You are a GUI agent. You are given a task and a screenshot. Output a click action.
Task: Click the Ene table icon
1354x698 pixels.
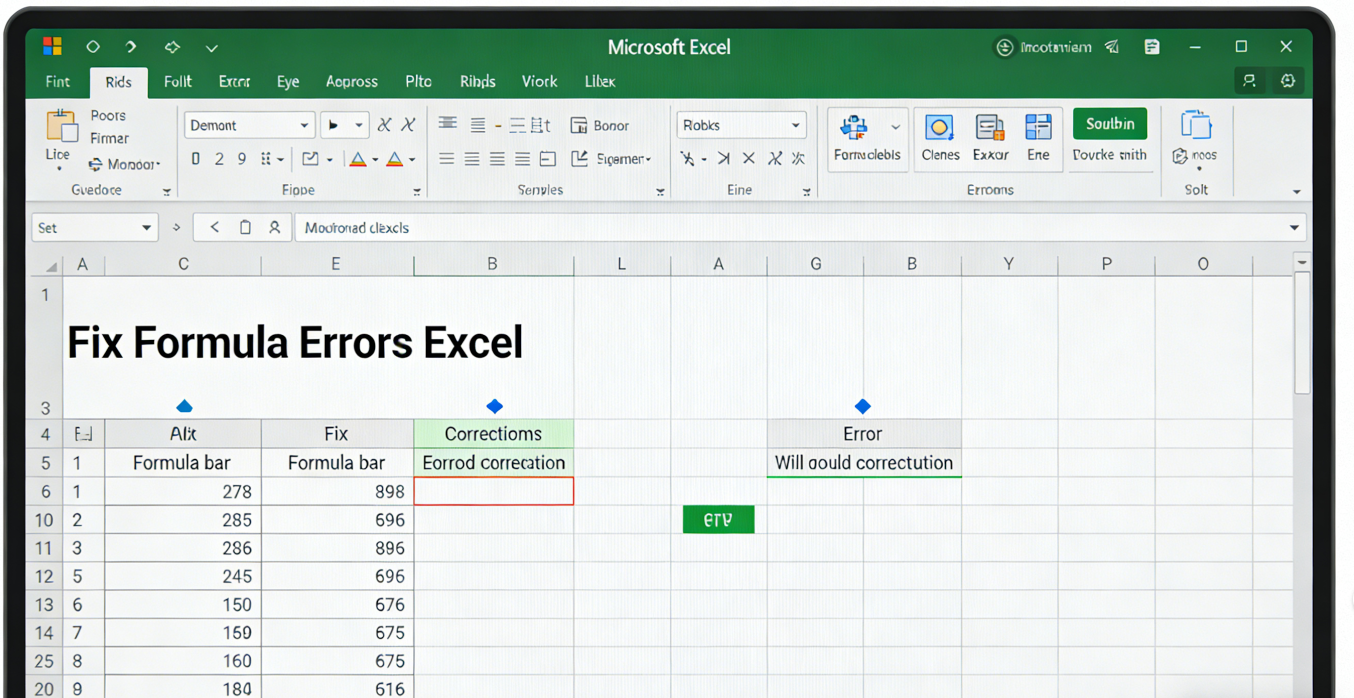coord(1038,127)
